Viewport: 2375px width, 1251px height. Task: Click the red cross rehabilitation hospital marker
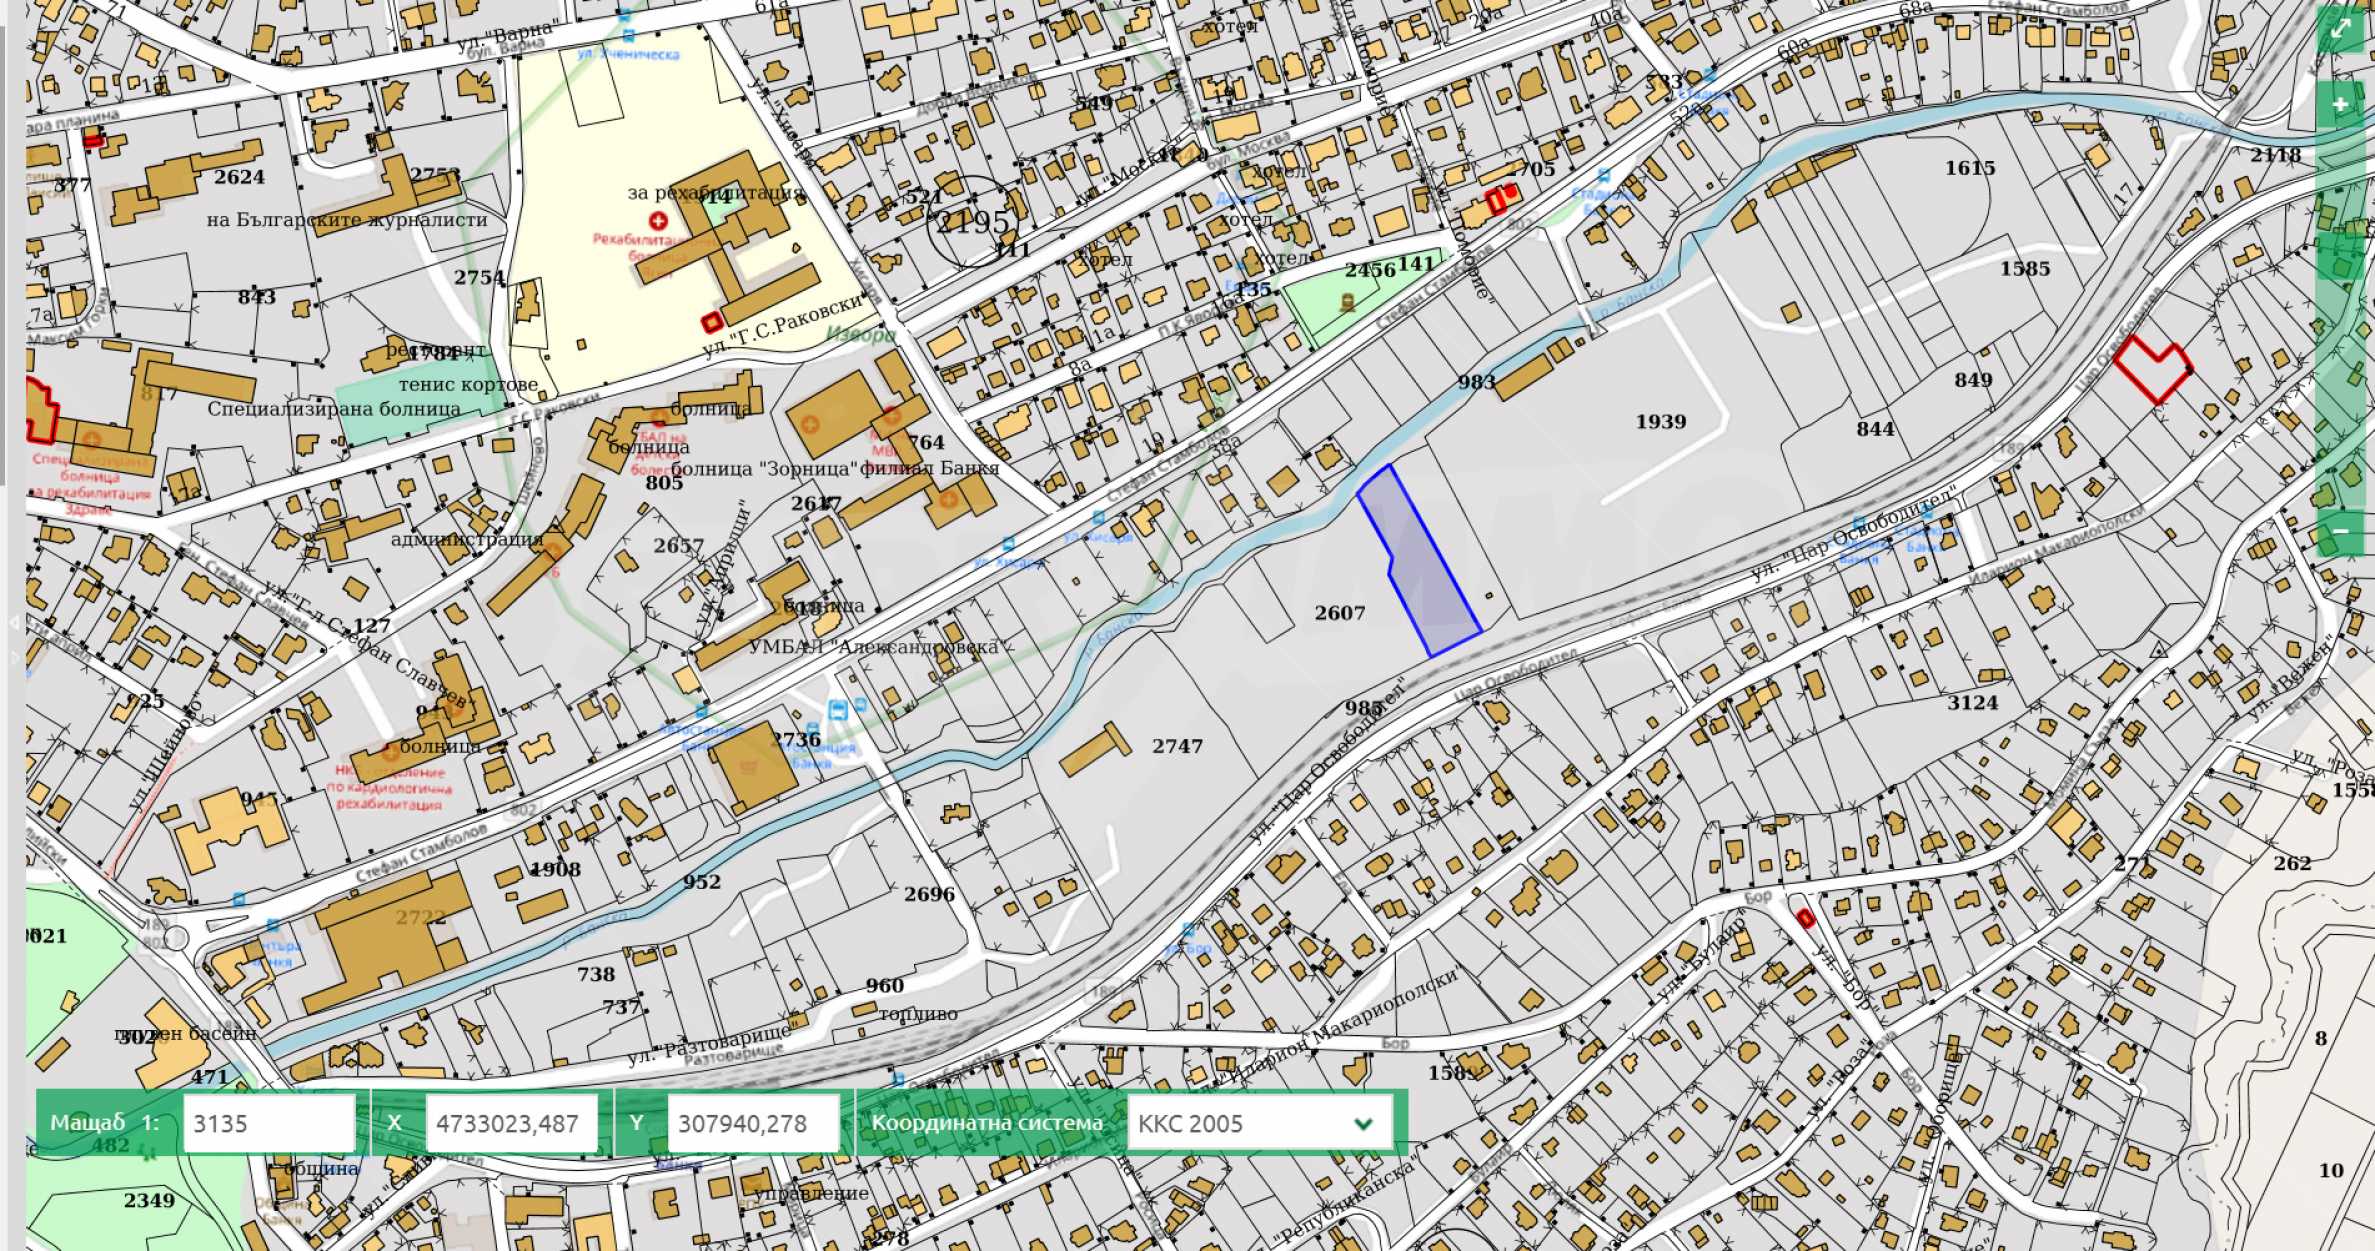[x=658, y=220]
